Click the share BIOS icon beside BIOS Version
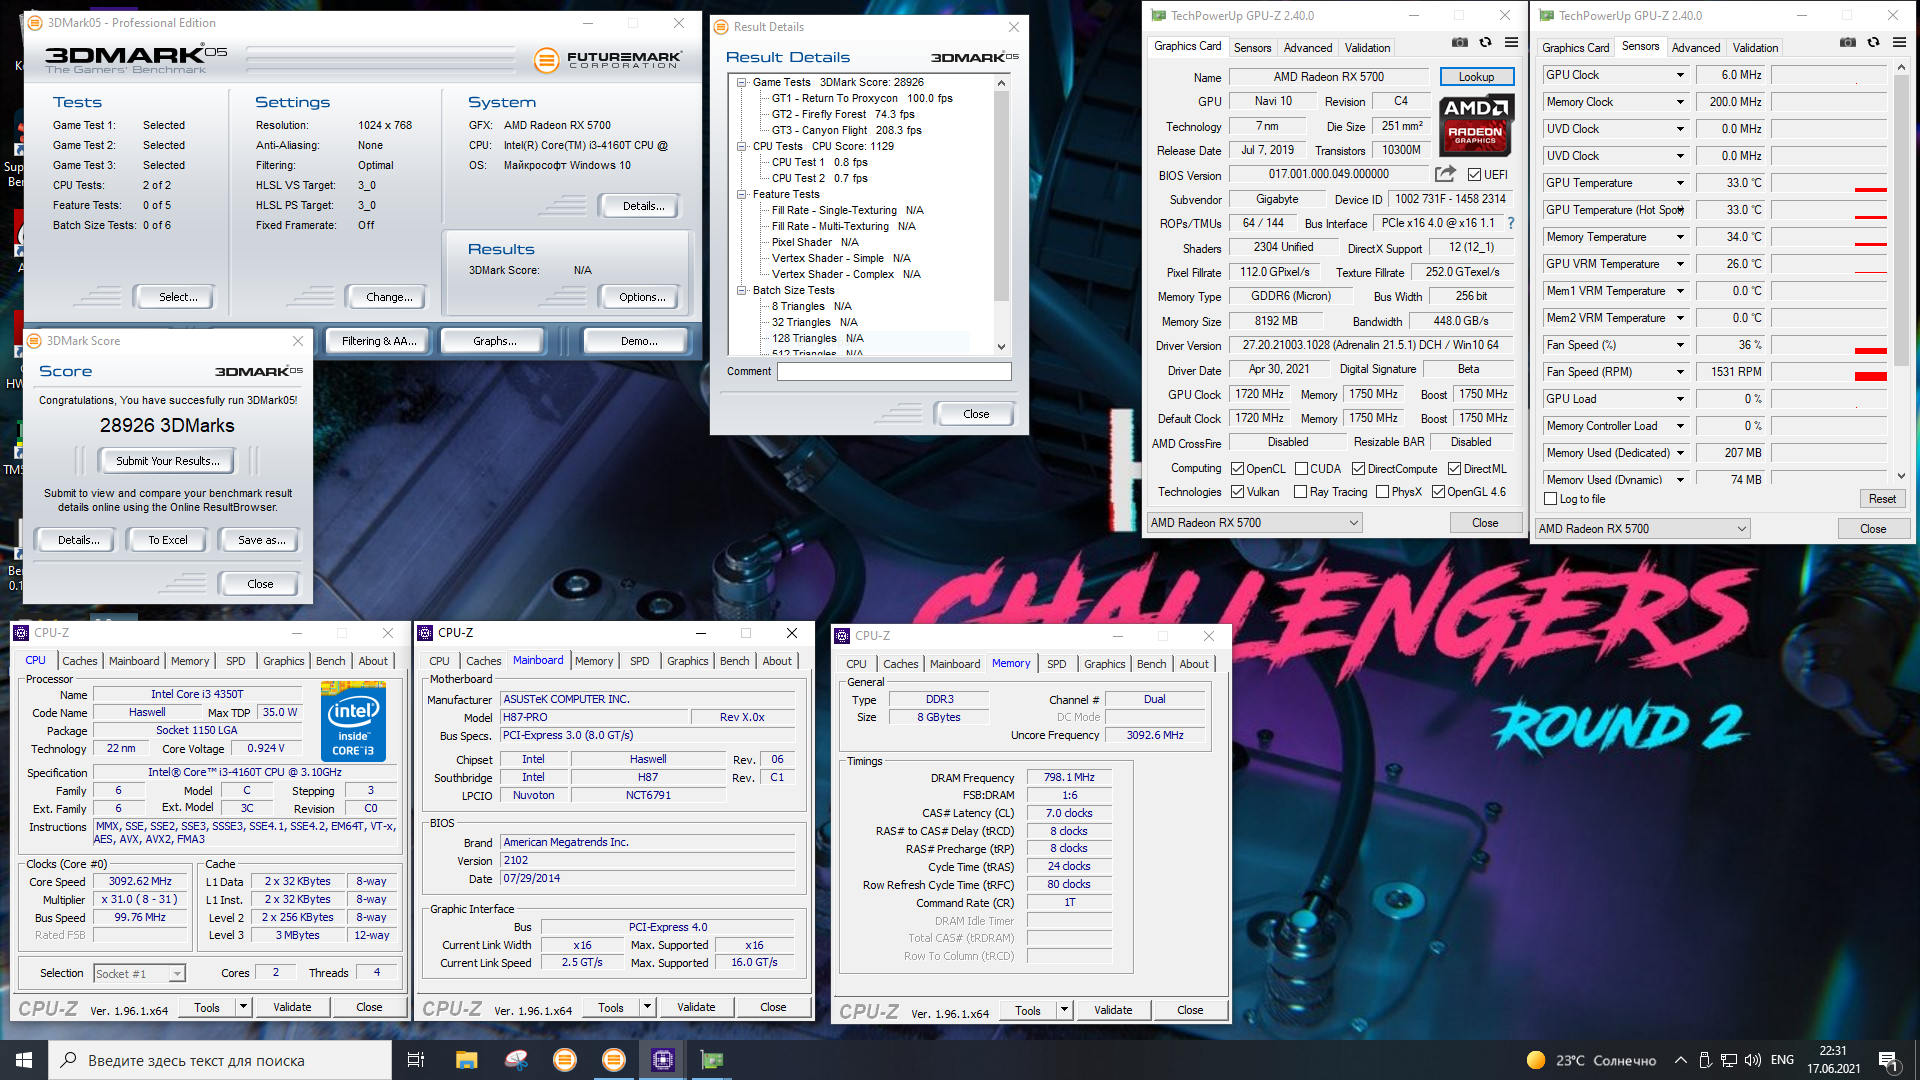Screen dimensions: 1920x1080 [1445, 174]
